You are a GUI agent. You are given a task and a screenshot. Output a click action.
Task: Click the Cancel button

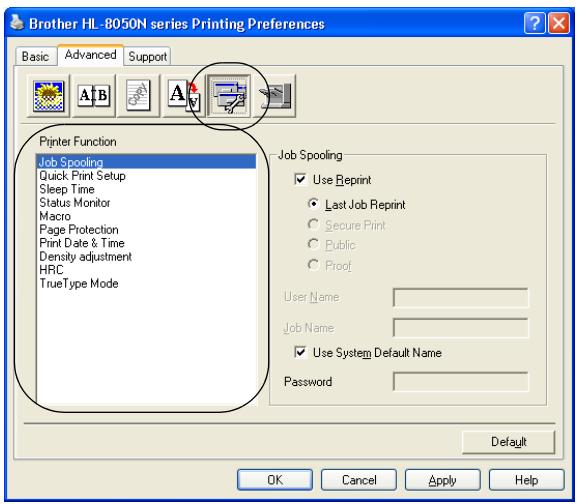pos(359,480)
